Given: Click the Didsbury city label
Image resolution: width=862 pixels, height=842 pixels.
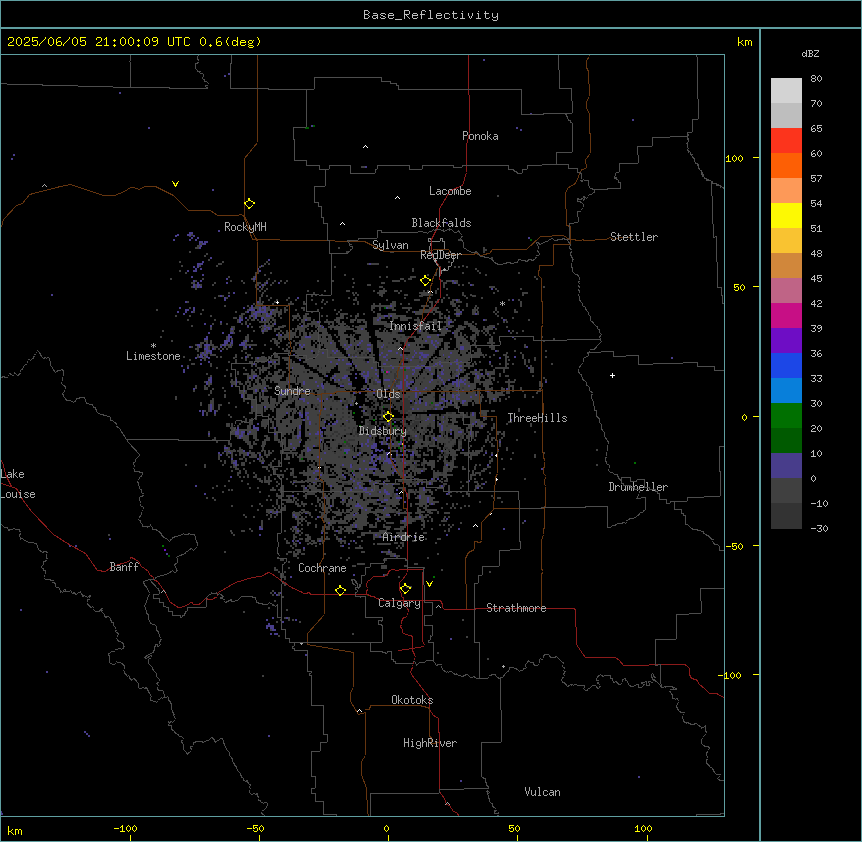Looking at the screenshot, I should coord(383,431).
